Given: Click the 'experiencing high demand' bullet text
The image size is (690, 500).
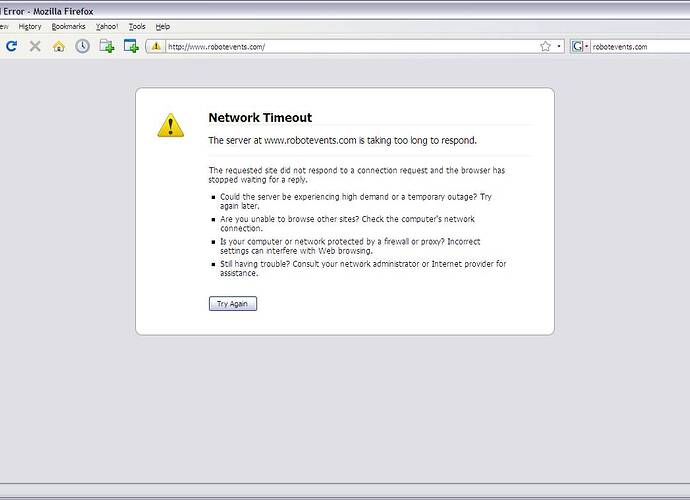Looking at the screenshot, I should click(356, 201).
